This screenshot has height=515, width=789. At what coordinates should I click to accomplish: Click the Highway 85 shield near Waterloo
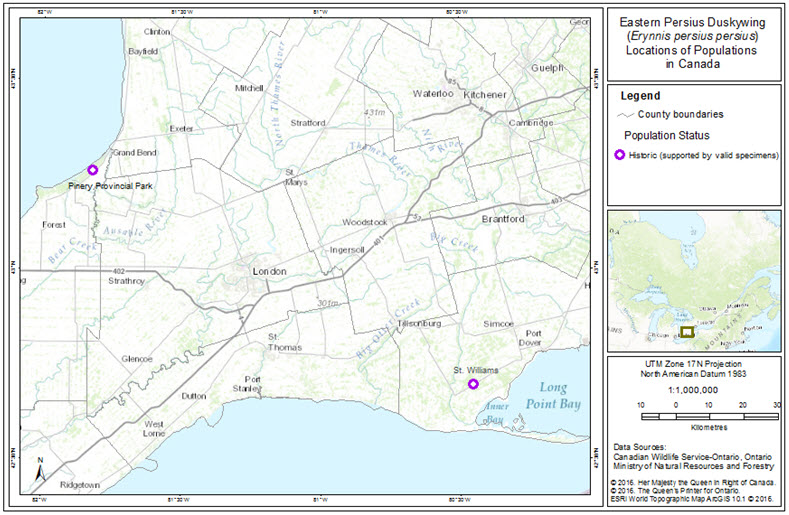click(452, 80)
